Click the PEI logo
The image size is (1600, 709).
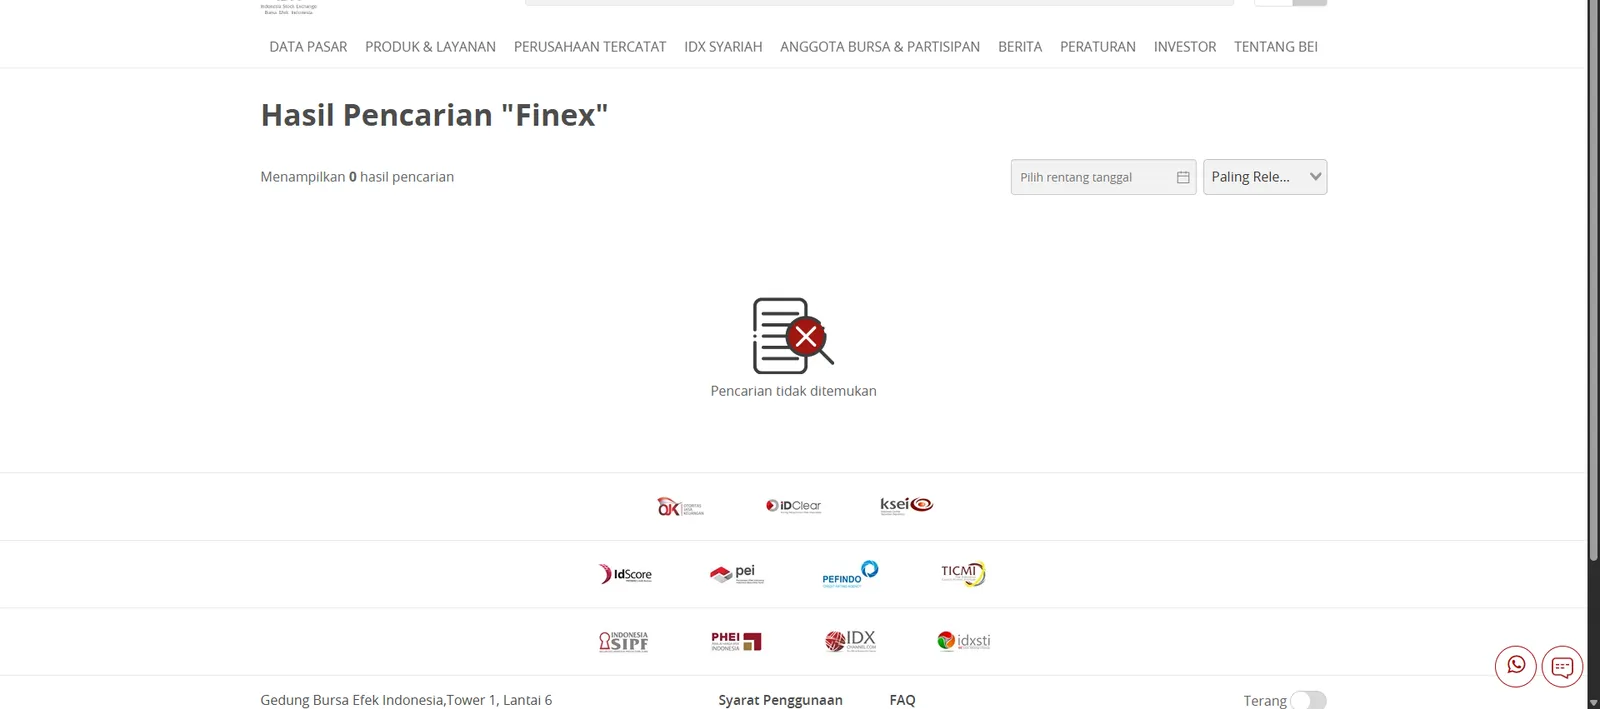point(737,574)
